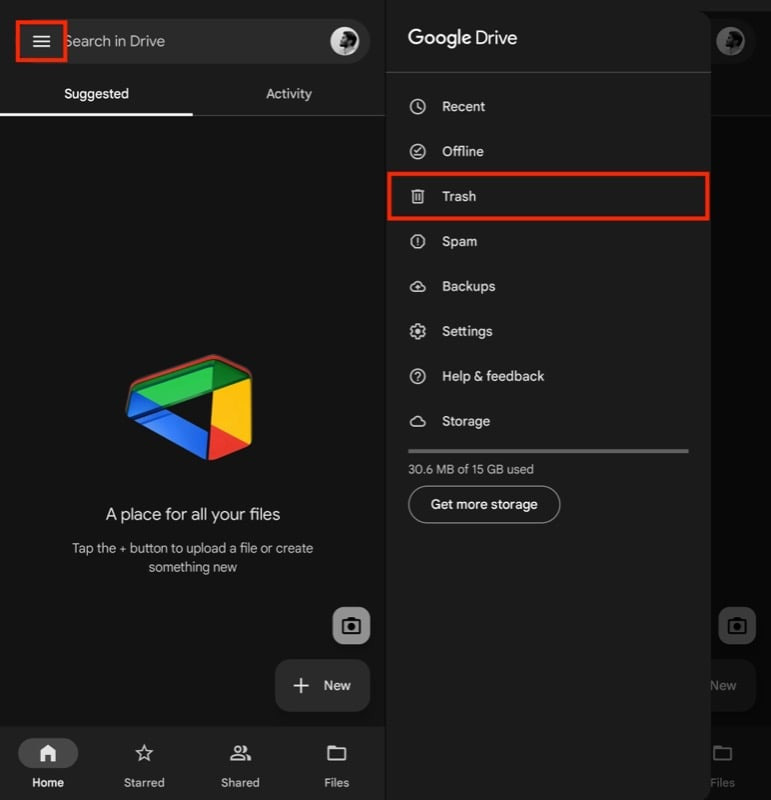Click the 30.6 MB of 15 GB used text
Image resolution: width=771 pixels, height=800 pixels.
[x=470, y=469]
